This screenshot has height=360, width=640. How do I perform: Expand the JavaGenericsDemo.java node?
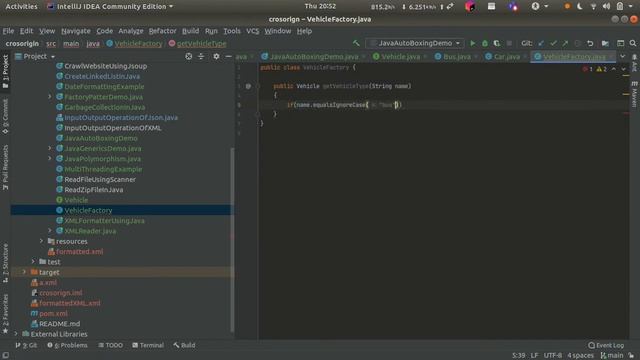tap(50, 148)
